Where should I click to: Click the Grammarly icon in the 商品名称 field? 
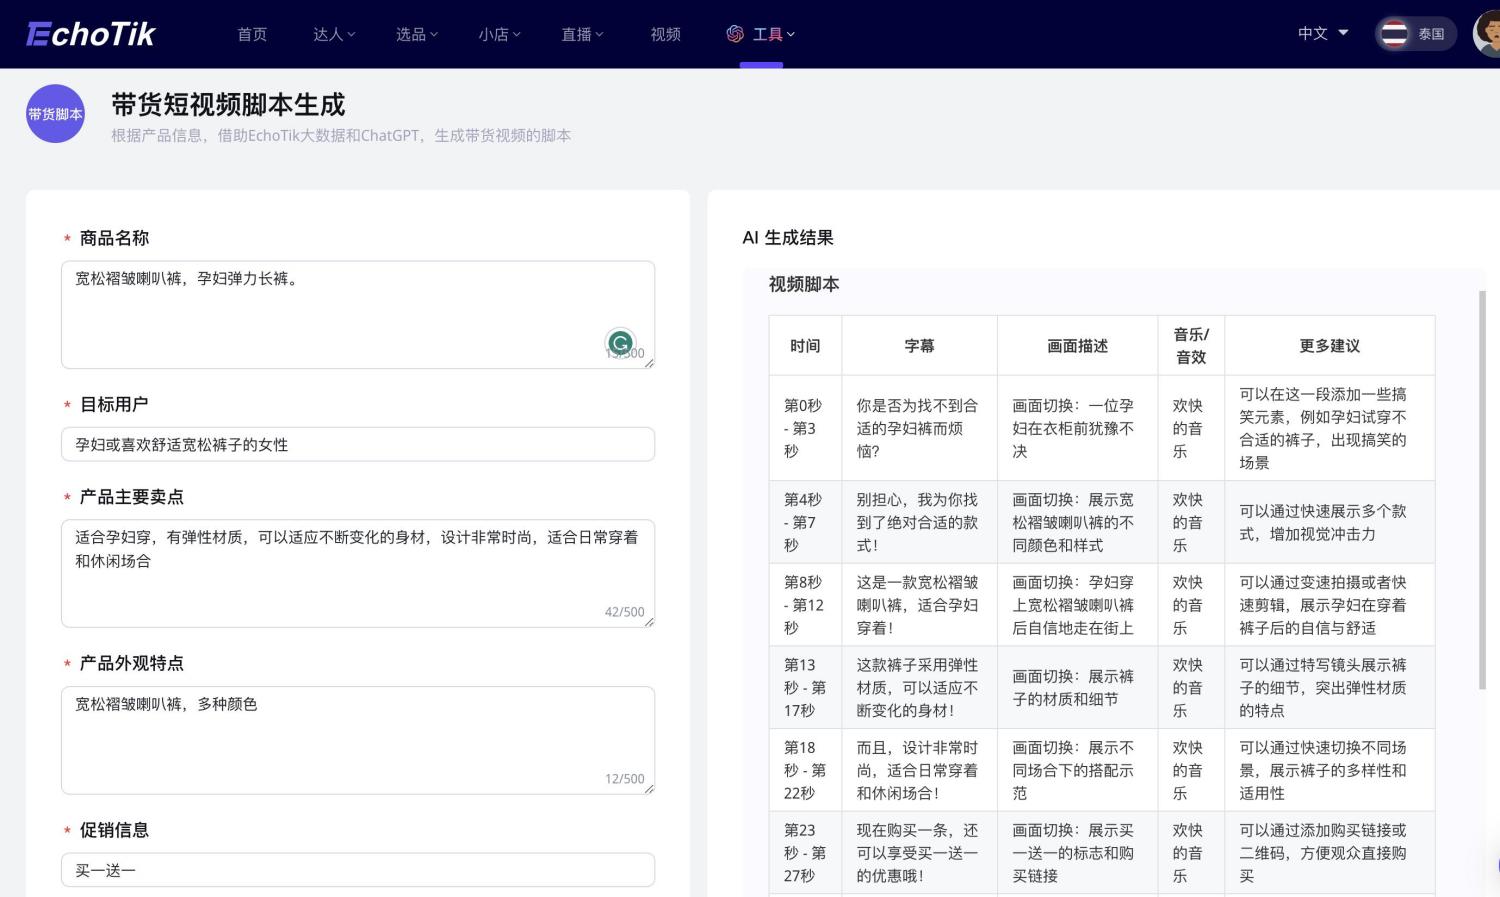[620, 343]
